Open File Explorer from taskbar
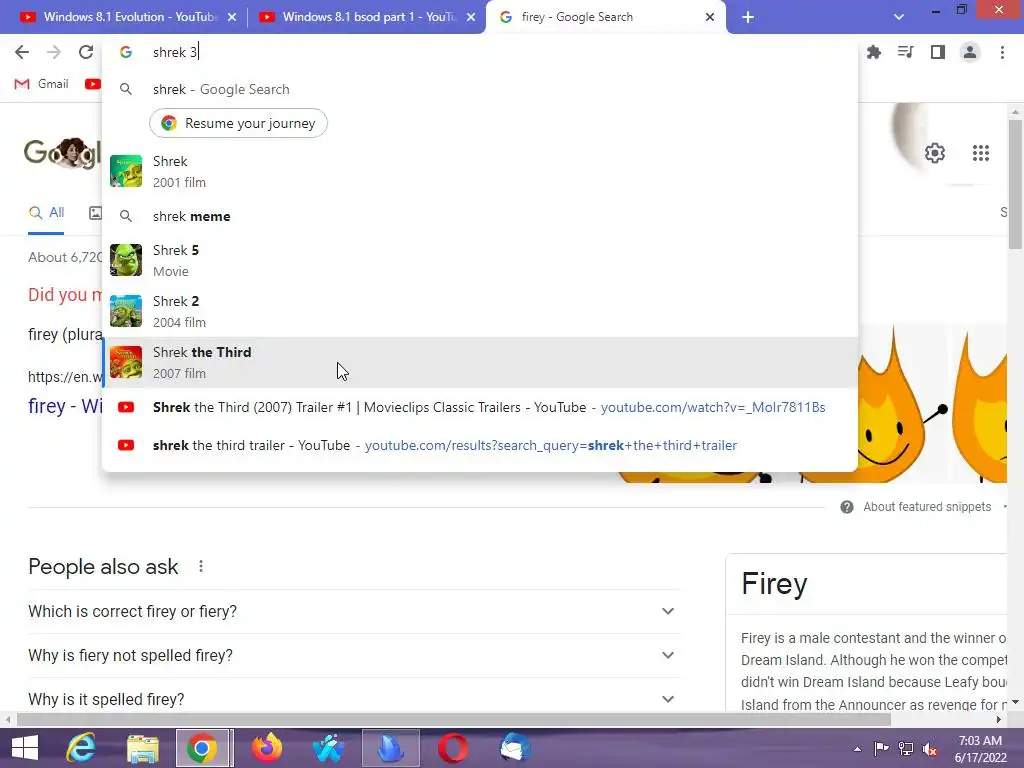The height and width of the screenshot is (768, 1024). 142,748
